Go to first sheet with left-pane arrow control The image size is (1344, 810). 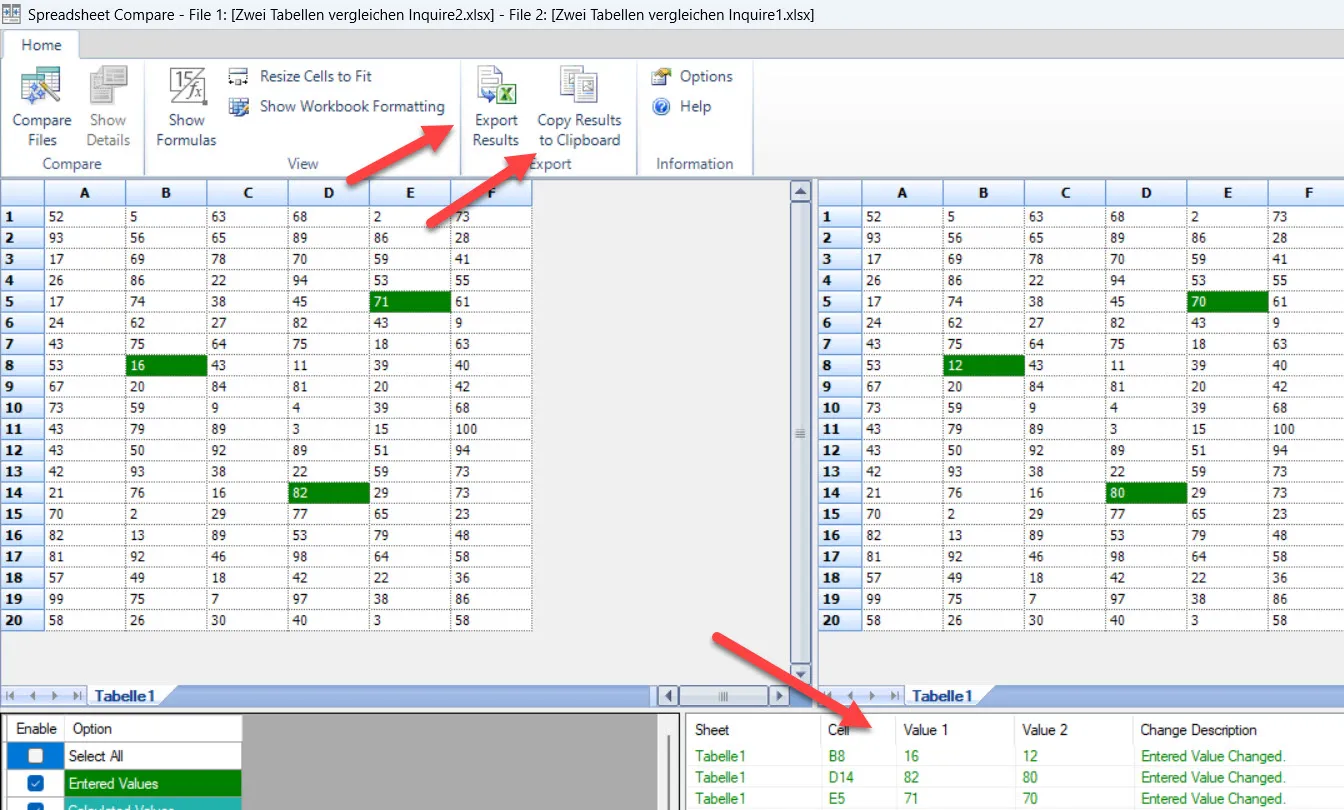click(12, 695)
